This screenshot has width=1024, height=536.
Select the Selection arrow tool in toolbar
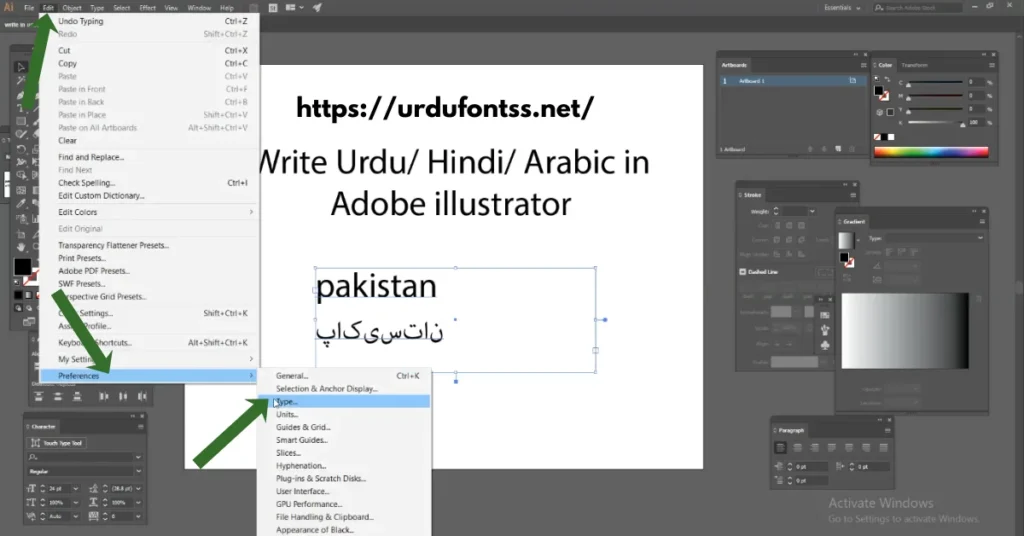point(20,67)
